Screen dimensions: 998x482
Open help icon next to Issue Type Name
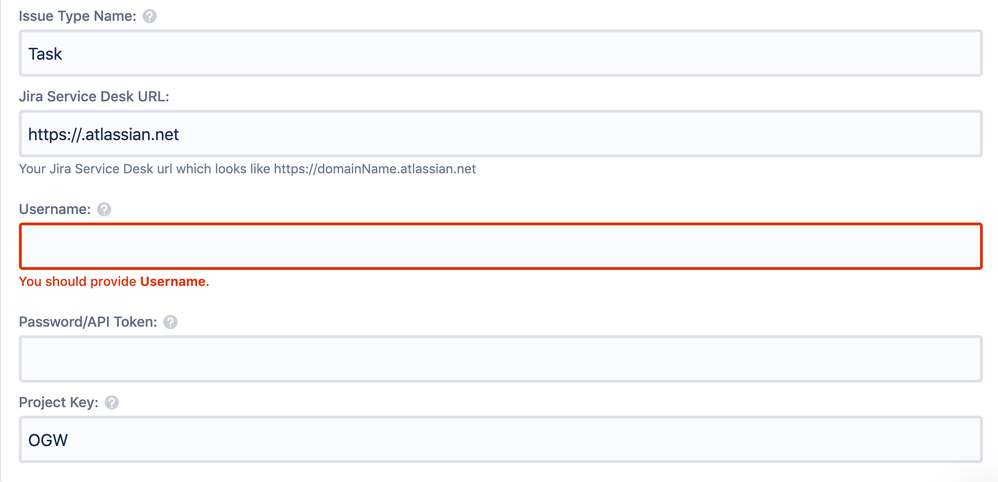[x=150, y=17]
